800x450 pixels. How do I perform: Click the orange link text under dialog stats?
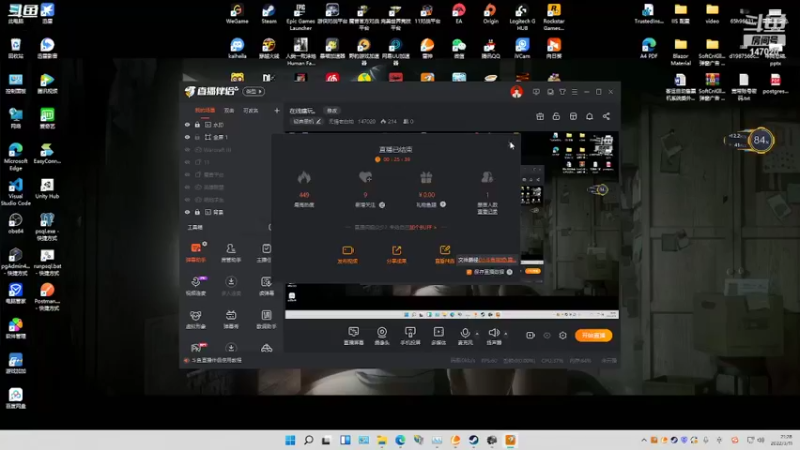(422, 227)
